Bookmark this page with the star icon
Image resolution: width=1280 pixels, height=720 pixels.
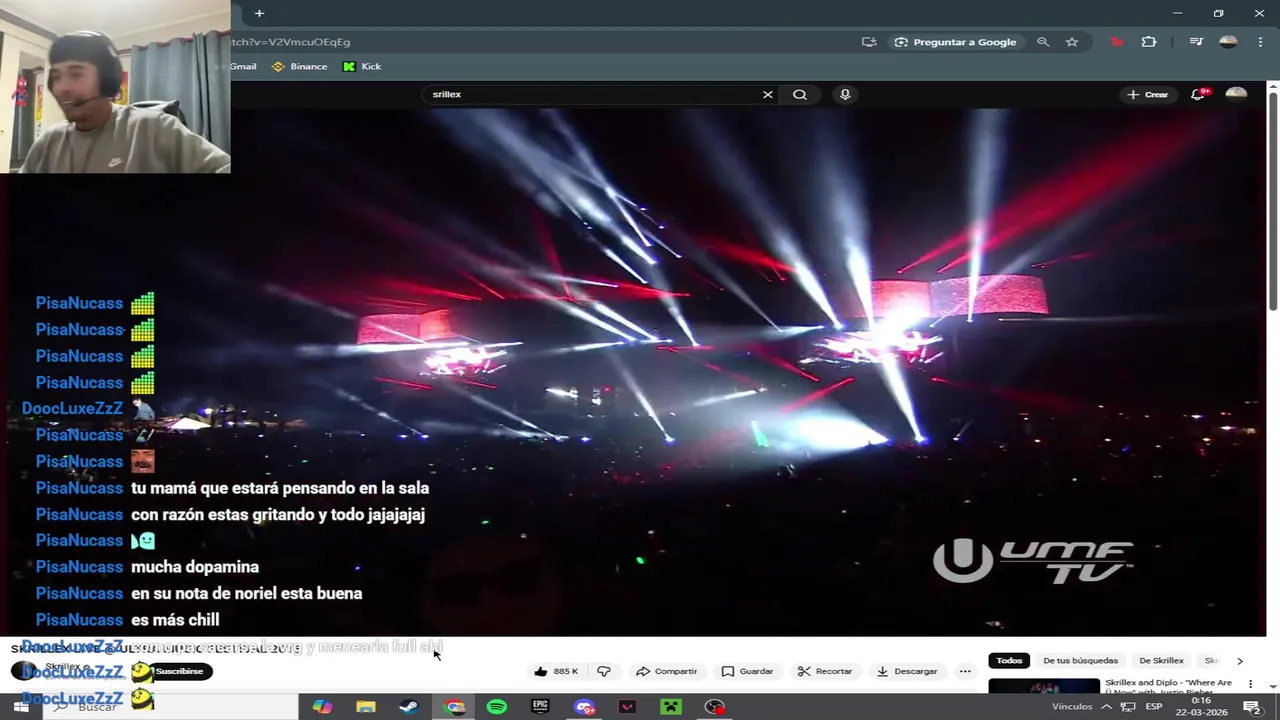point(1072,42)
